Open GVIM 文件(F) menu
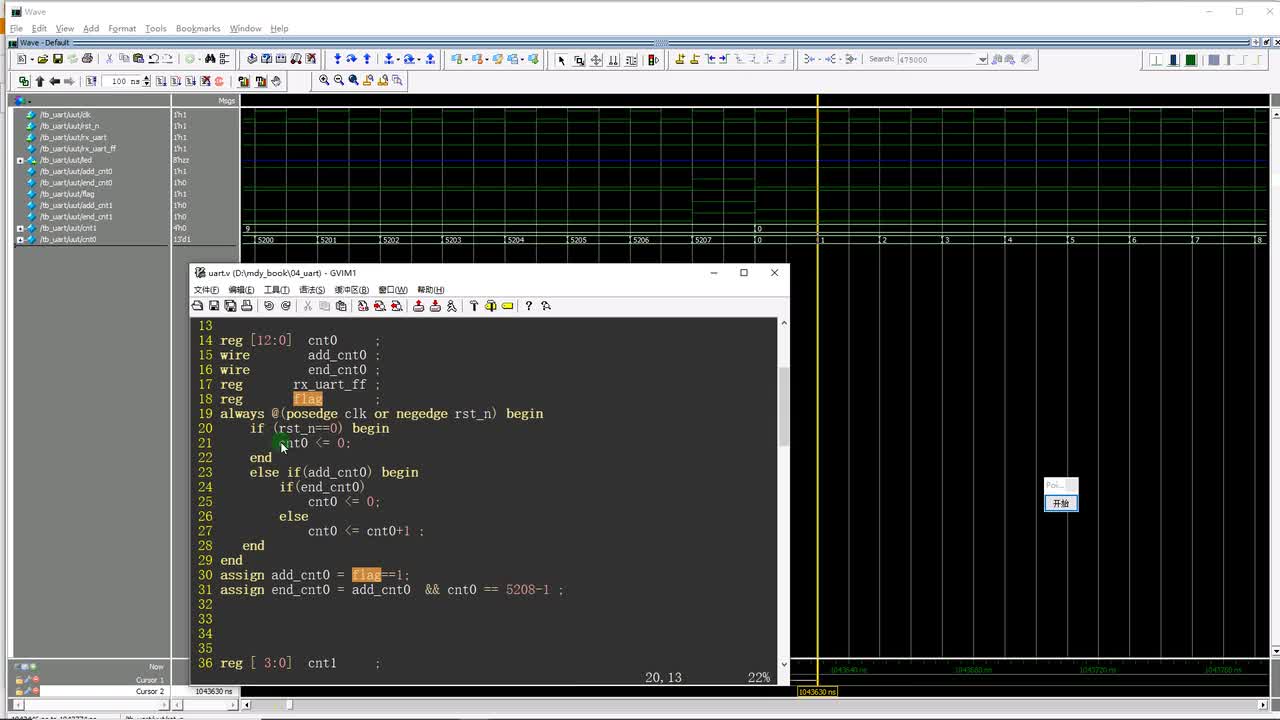The image size is (1280, 720). pos(206,290)
